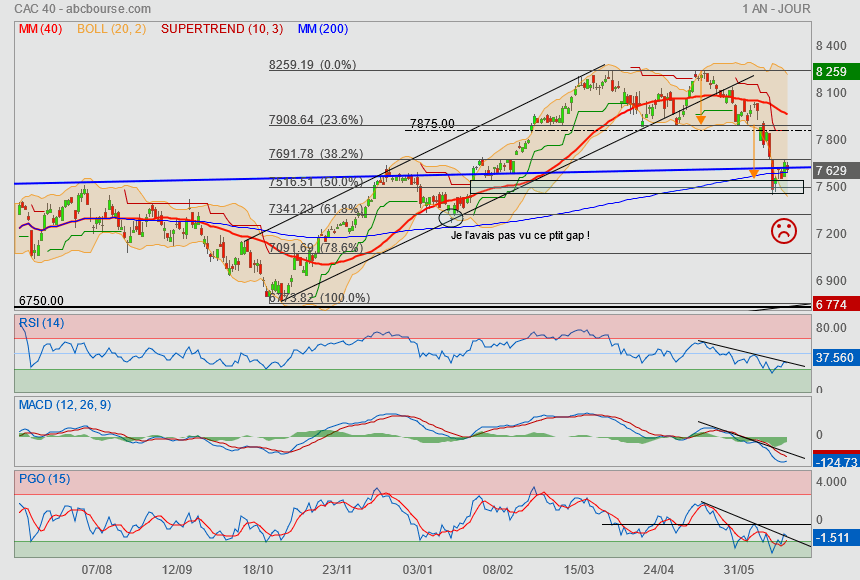
Task: Click the 7 800 price axis value
Action: coord(831,140)
